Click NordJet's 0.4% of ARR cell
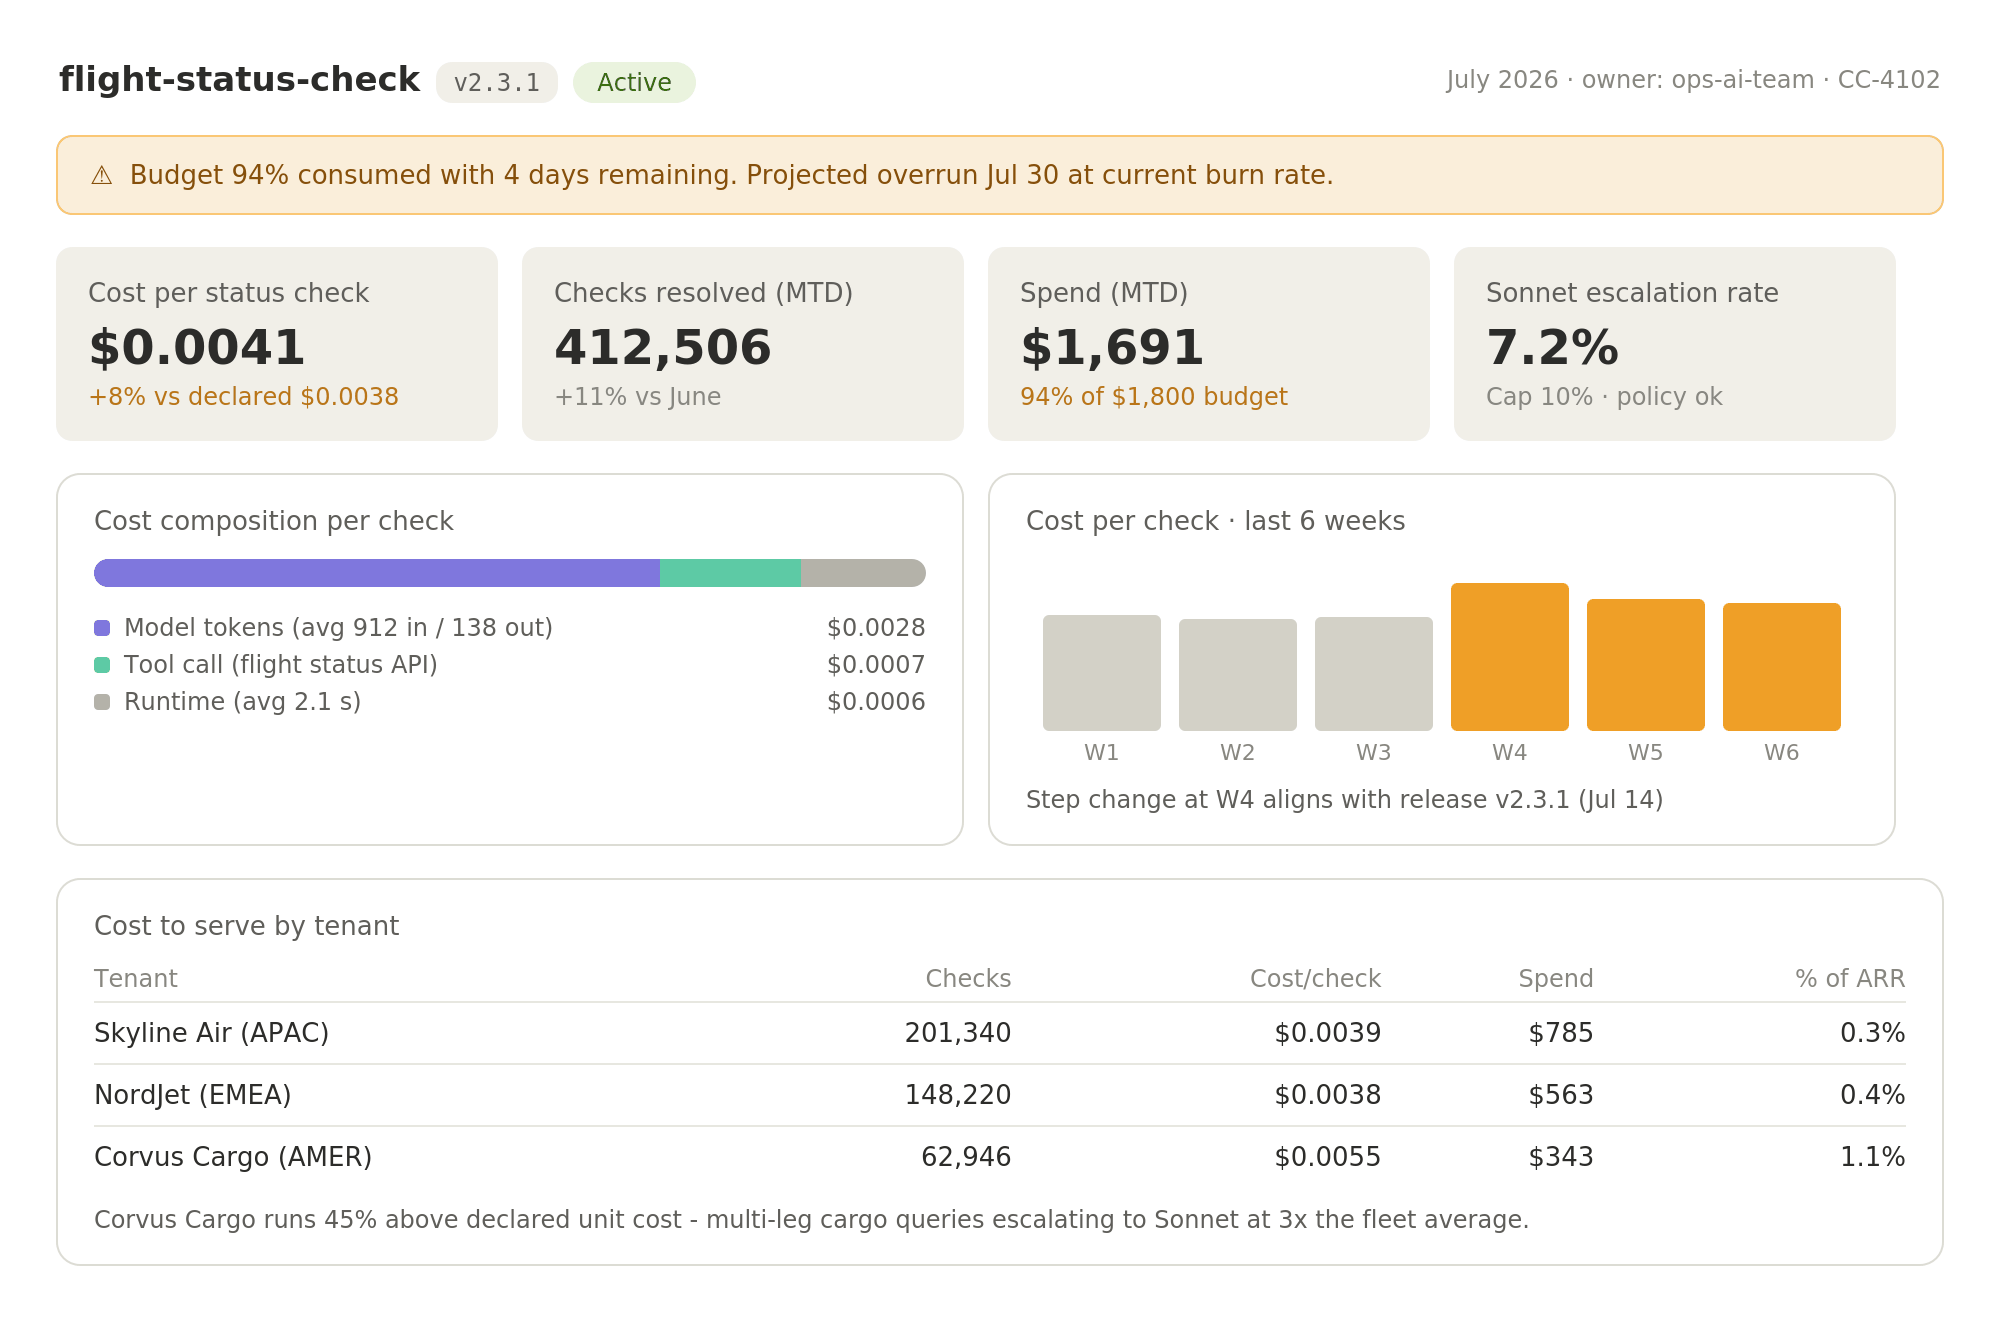This screenshot has width=2000, height=1322. click(x=1873, y=1095)
